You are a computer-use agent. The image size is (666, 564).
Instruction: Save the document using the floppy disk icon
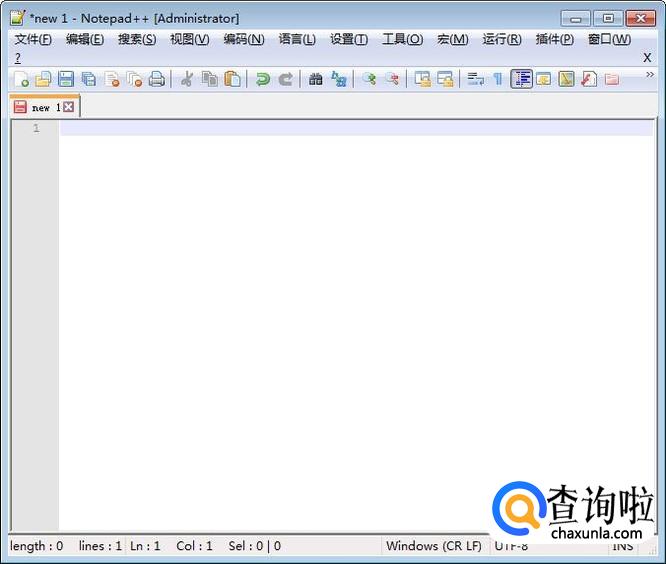66,79
